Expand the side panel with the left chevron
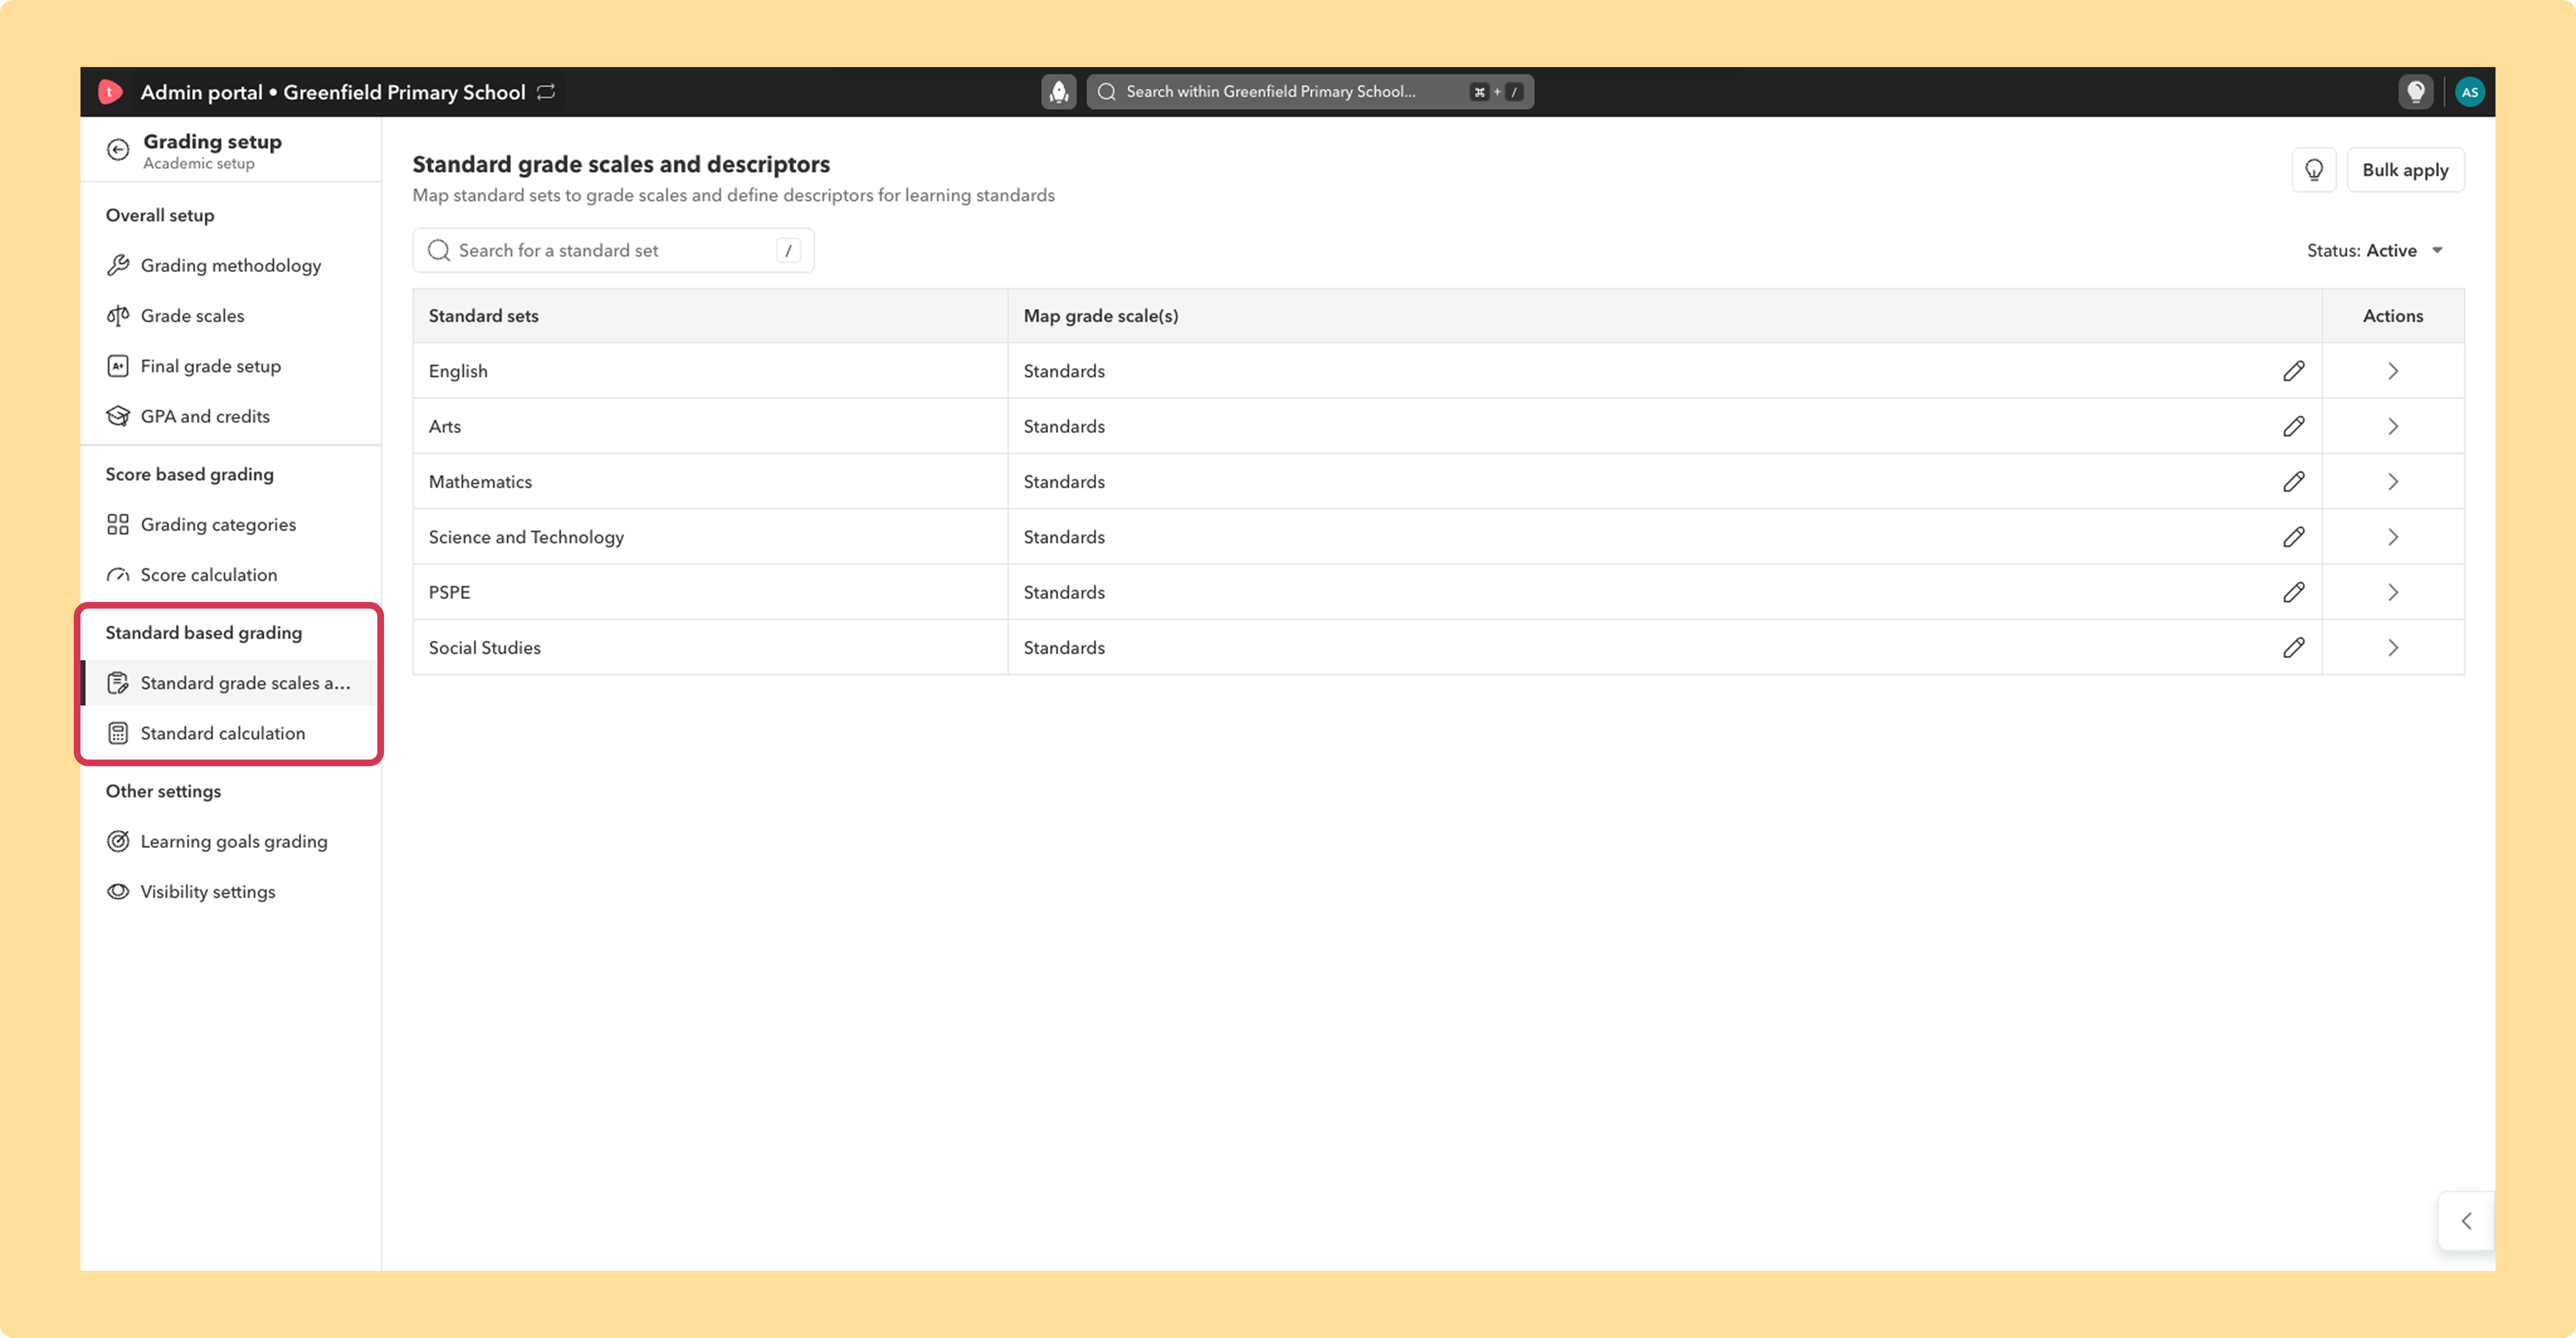2576x1338 pixels. click(2467, 1221)
